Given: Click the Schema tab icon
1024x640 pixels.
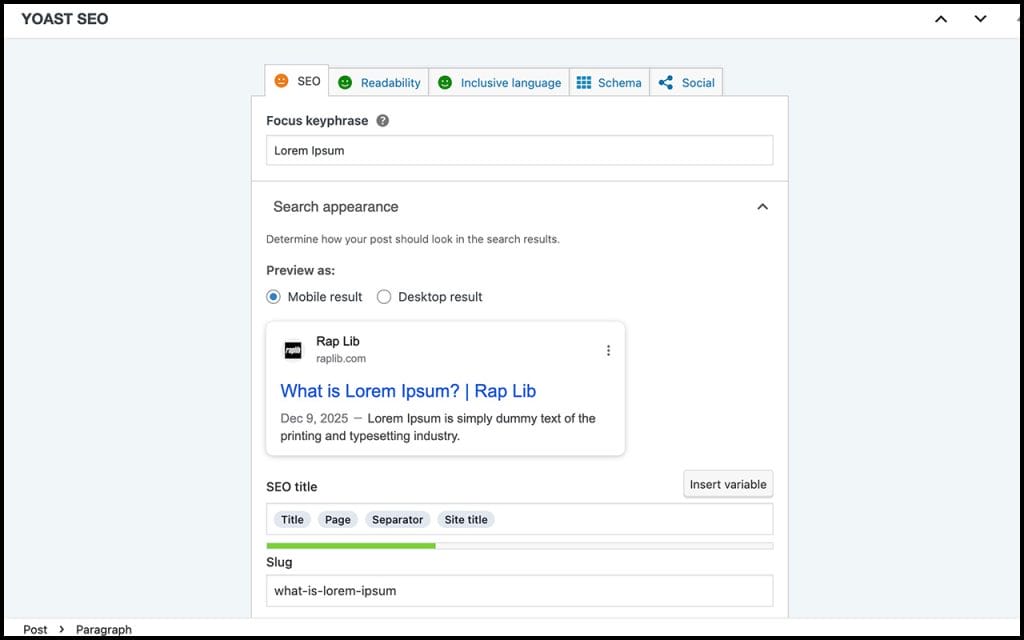Looking at the screenshot, I should (x=584, y=82).
